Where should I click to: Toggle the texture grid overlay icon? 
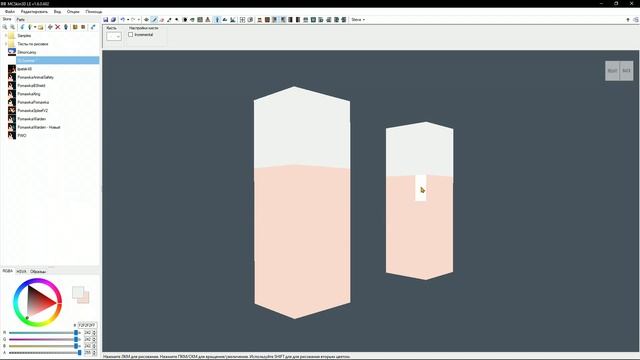coord(242,20)
